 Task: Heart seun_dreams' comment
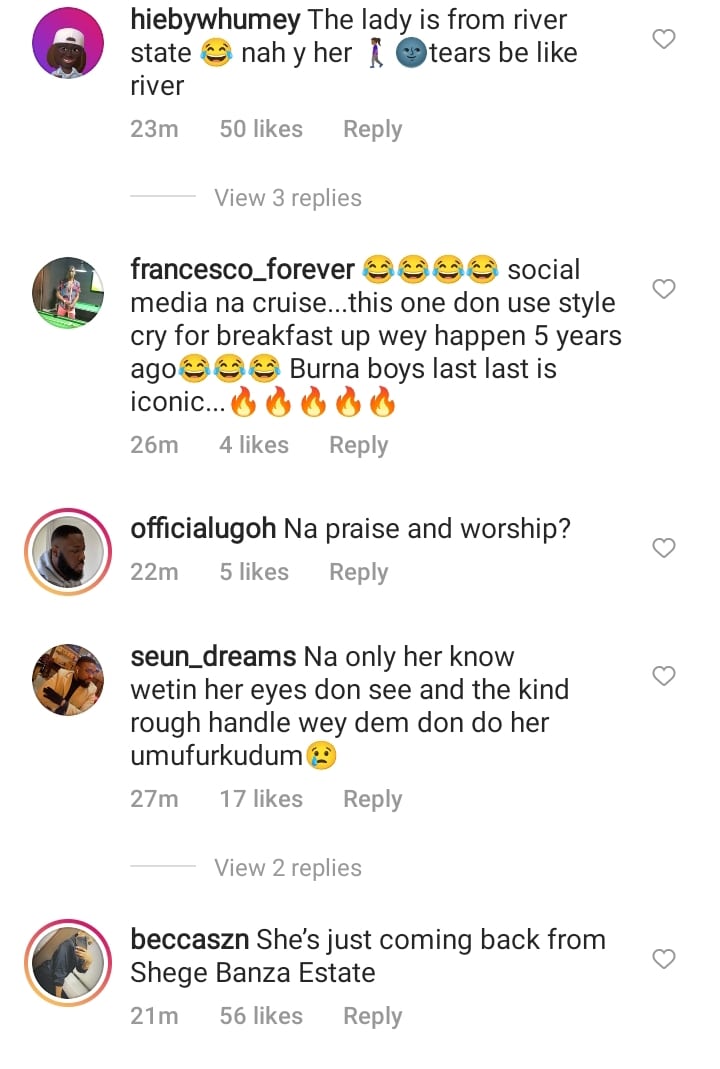click(664, 677)
